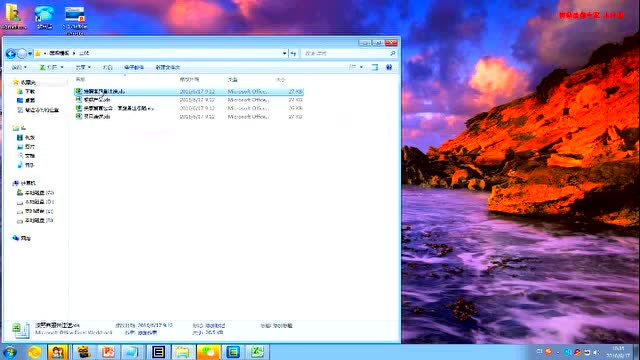
Task: Click the Print (打印) toolbar button
Action: 107,67
